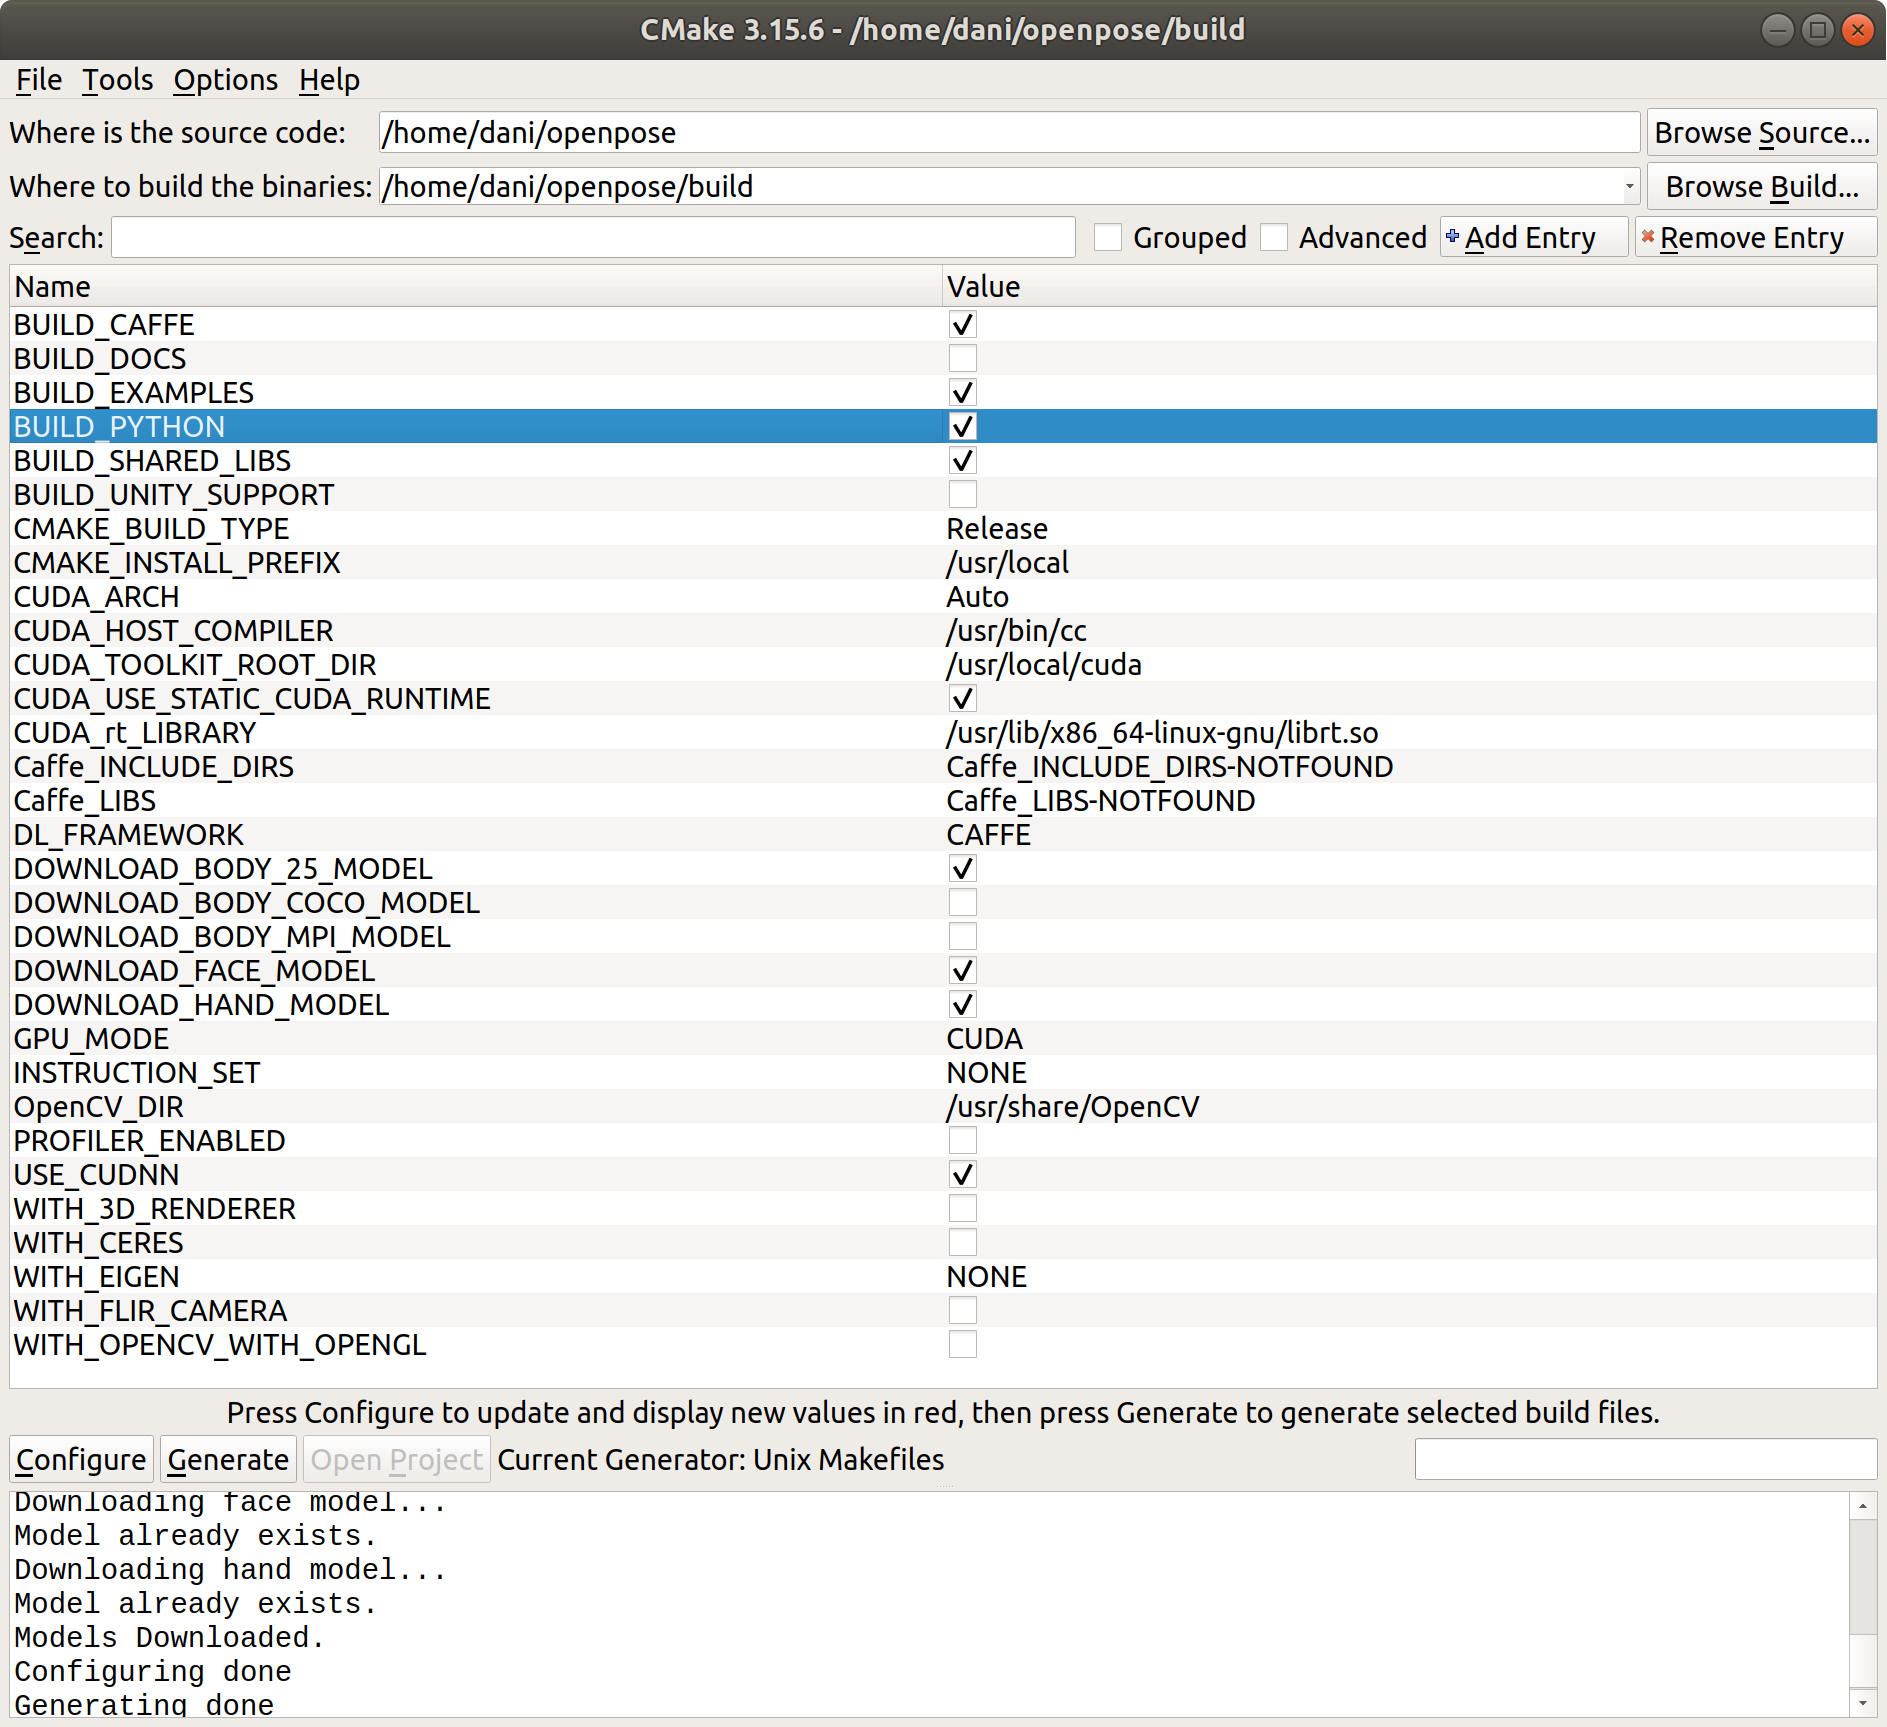This screenshot has height=1727, width=1887.
Task: Open the Tools menu
Action: point(117,80)
